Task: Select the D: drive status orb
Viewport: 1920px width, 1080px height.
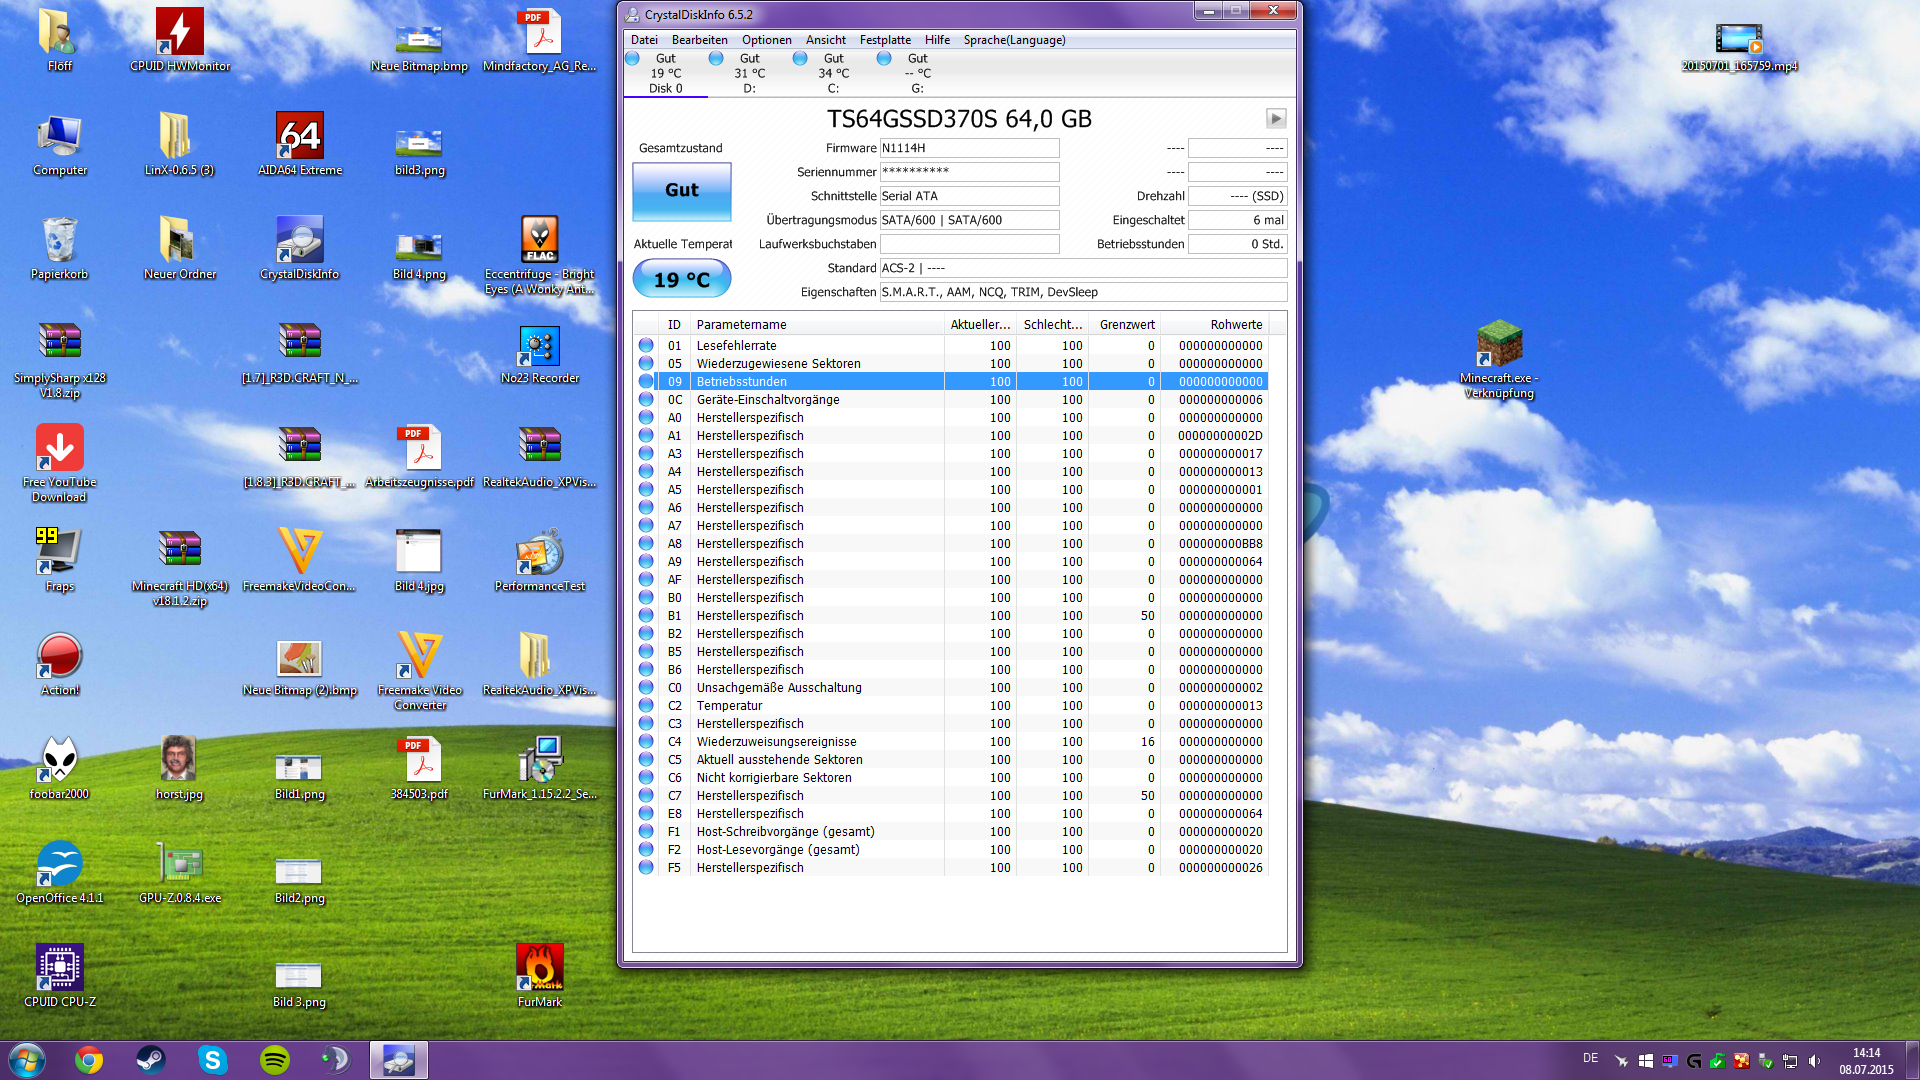Action: click(x=716, y=59)
